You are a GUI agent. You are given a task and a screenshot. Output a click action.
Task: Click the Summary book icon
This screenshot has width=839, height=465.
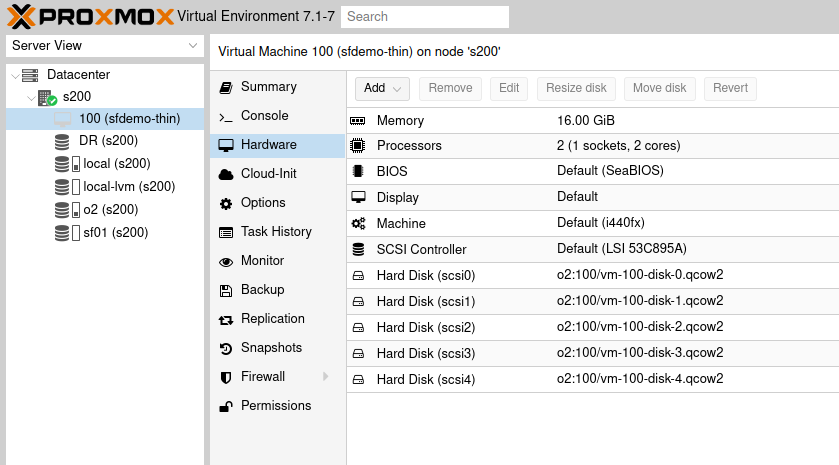pyautogui.click(x=226, y=87)
